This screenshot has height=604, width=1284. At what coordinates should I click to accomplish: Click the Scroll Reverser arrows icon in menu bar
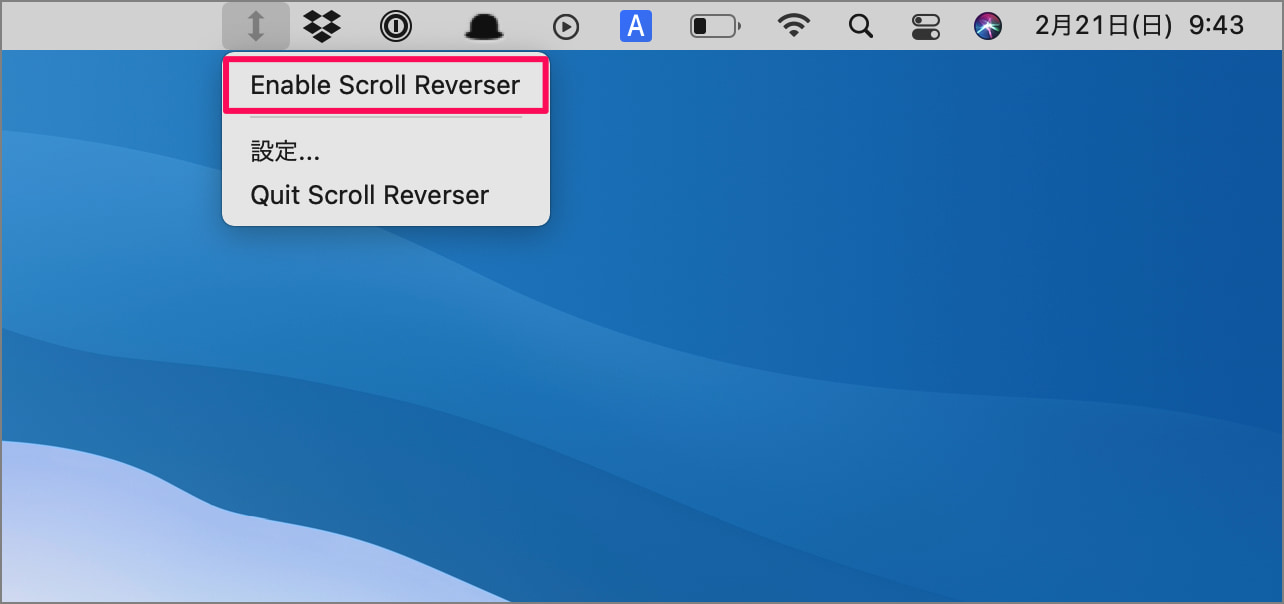pos(256,26)
